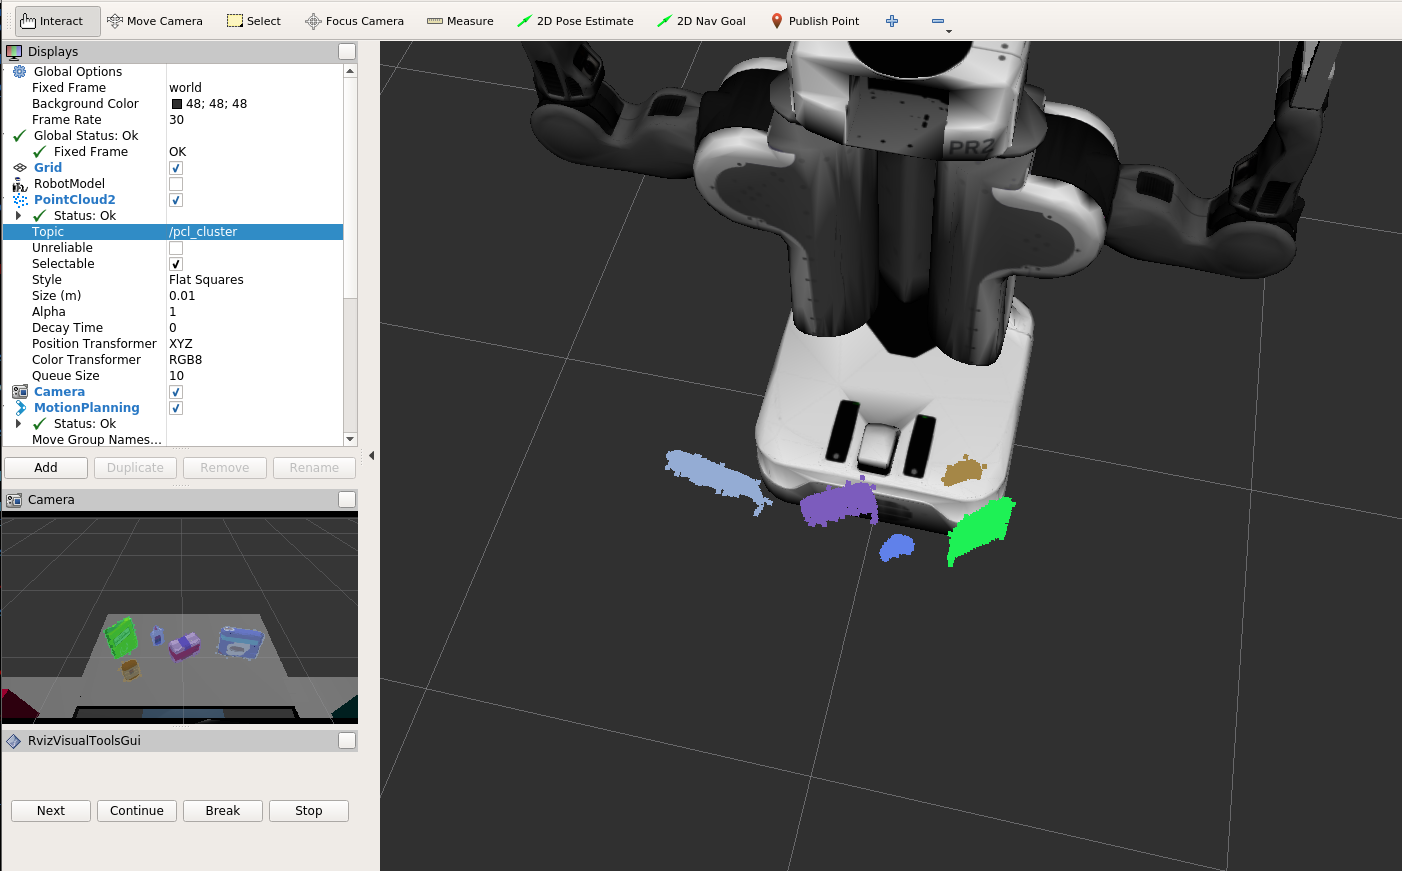The height and width of the screenshot is (871, 1402).
Task: Toggle the Grid display checkbox
Action: [176, 168]
